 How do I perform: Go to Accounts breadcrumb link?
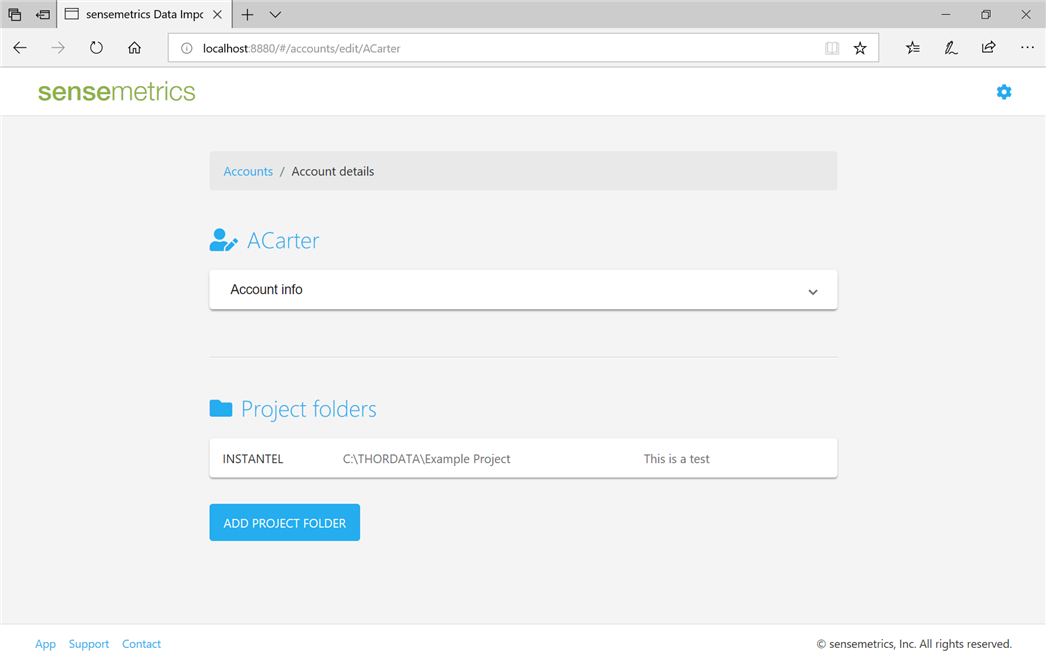click(248, 171)
